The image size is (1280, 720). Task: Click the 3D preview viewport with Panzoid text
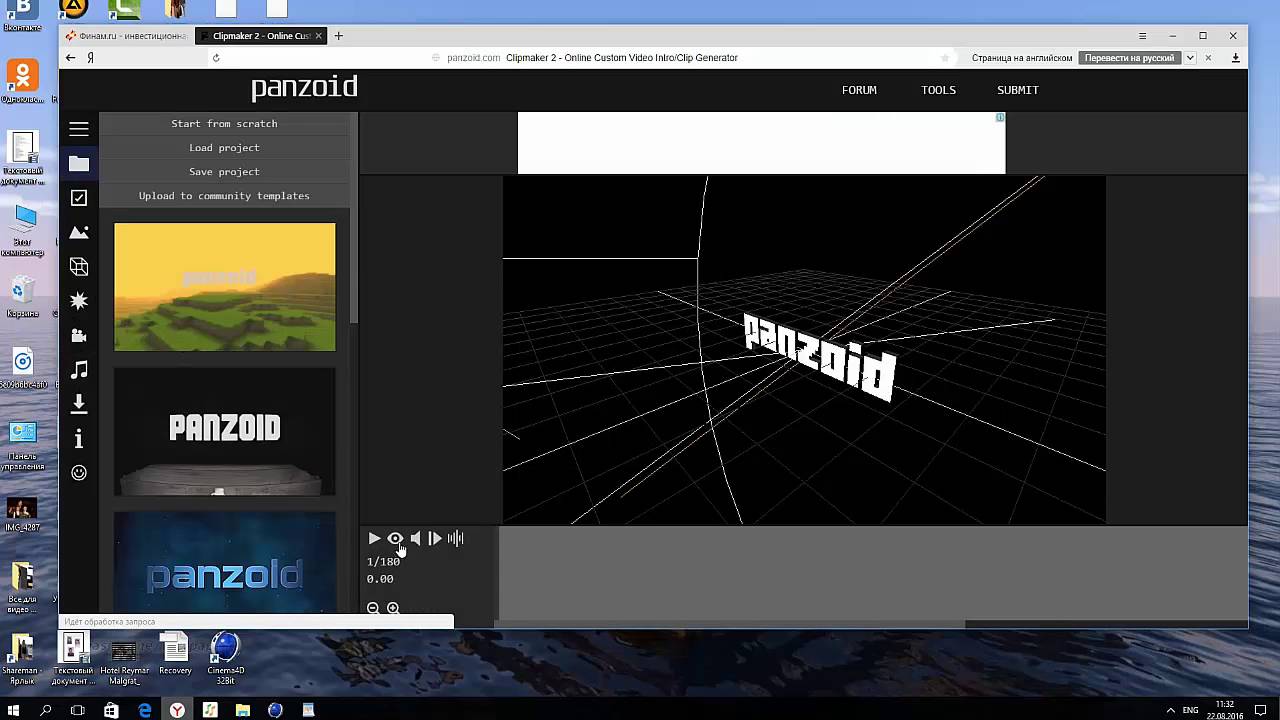point(804,349)
